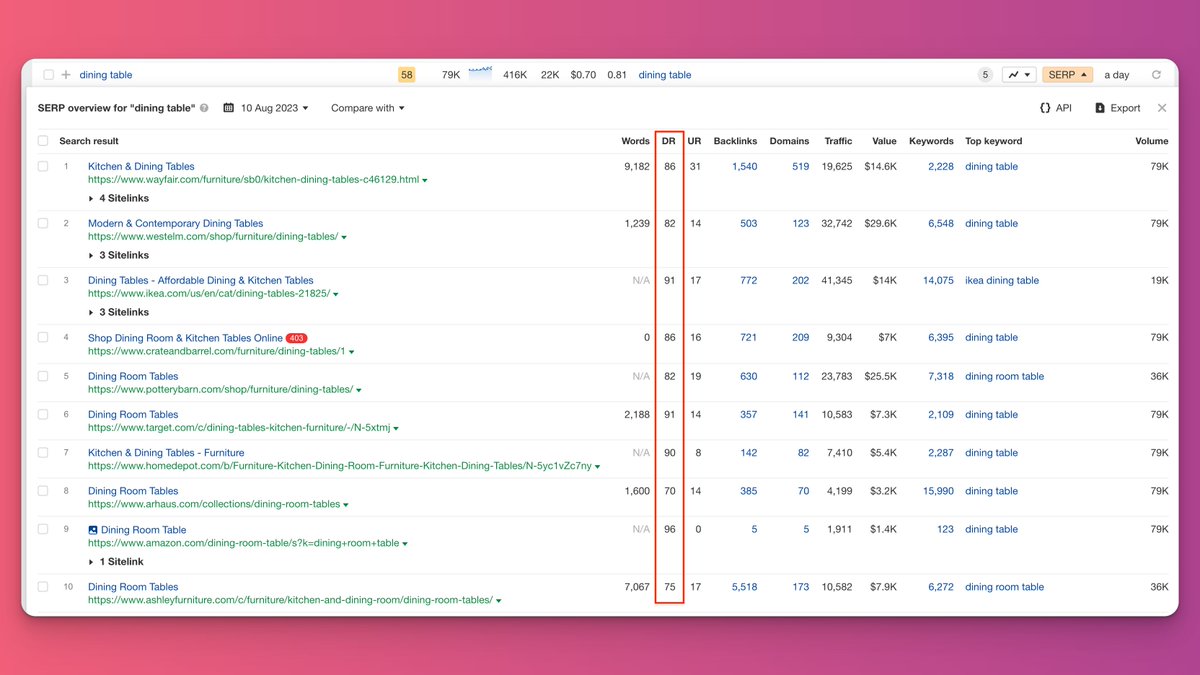Click the volume sparkline chart in keyword row

(x=480, y=74)
